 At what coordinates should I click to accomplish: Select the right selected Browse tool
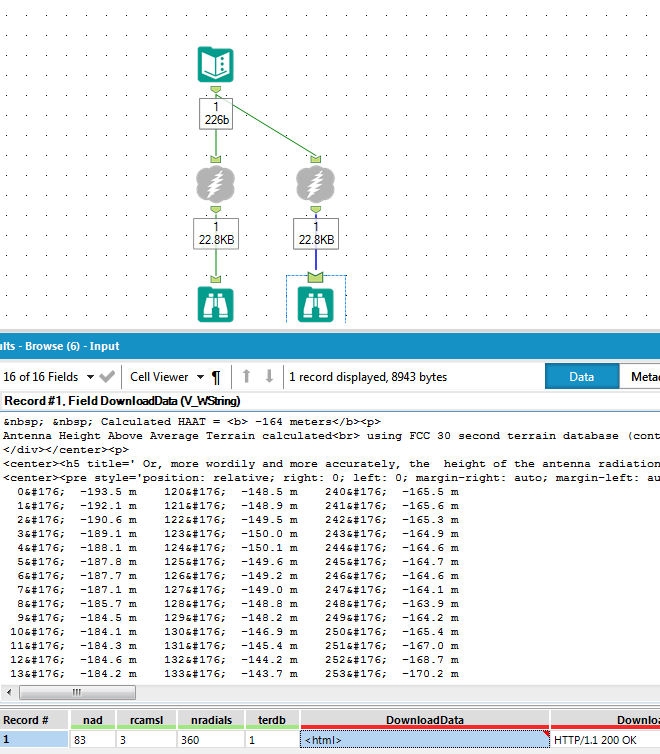pyautogui.click(x=315, y=305)
